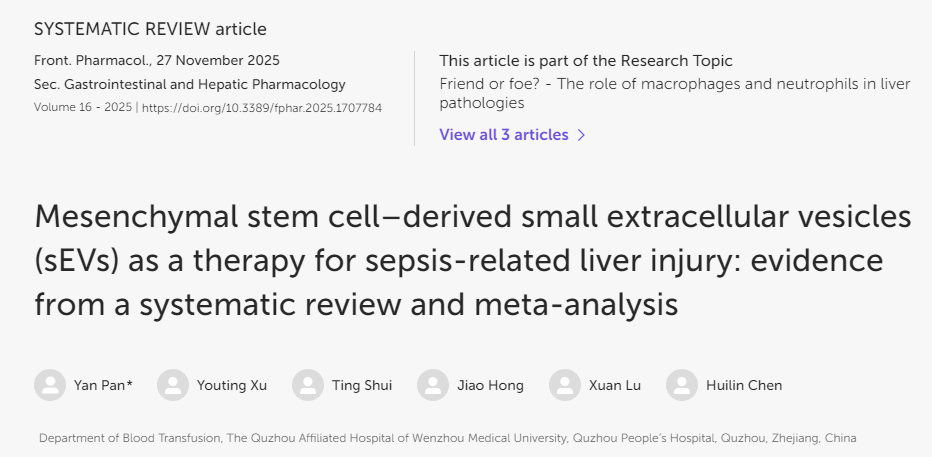Open the View all 3 articles link
This screenshot has width=932, height=457.
[x=504, y=135]
